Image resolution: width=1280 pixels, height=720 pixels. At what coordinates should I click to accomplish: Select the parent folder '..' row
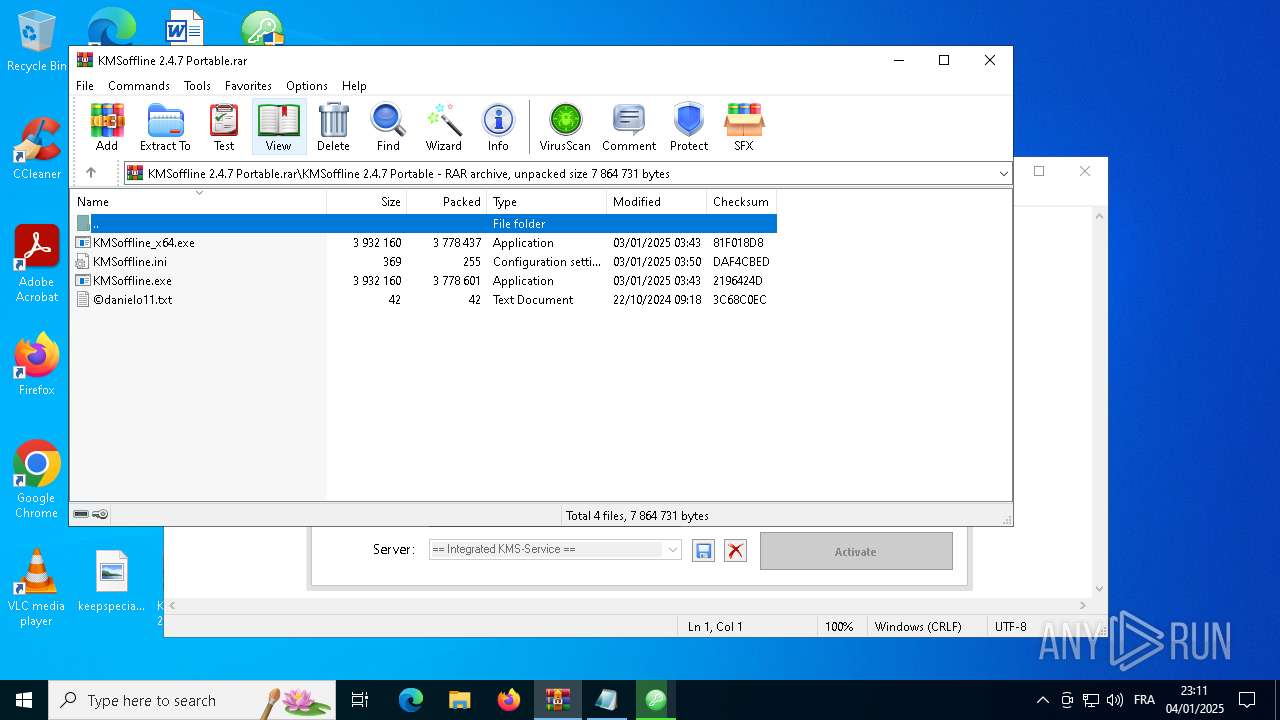[x=424, y=224]
